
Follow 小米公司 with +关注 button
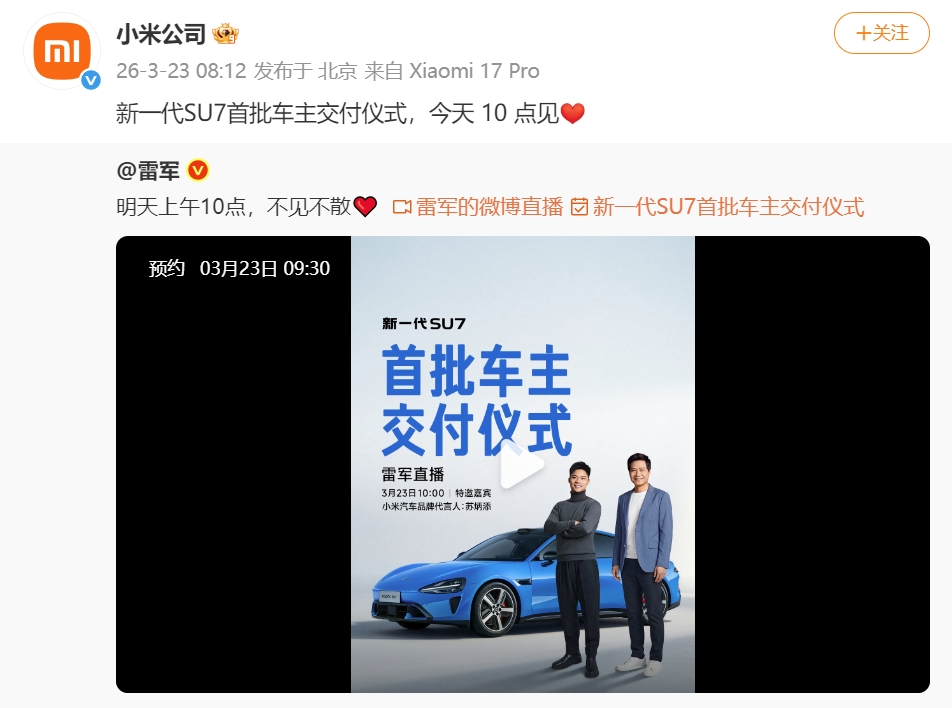(x=882, y=33)
